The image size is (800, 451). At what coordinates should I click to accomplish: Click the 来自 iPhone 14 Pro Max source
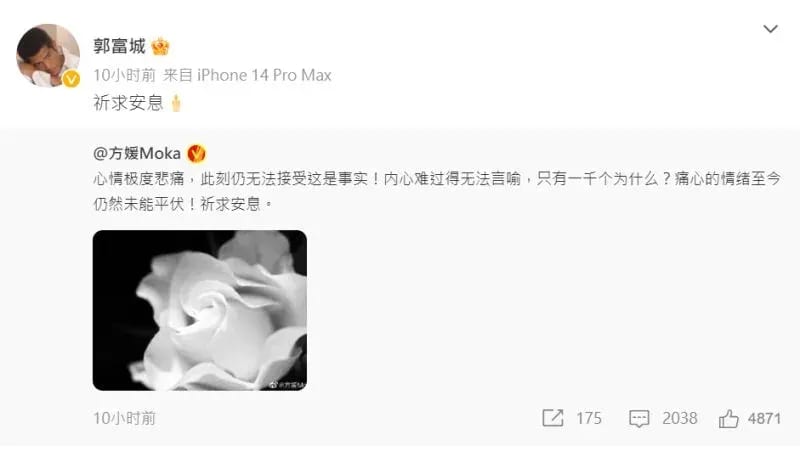tap(247, 75)
